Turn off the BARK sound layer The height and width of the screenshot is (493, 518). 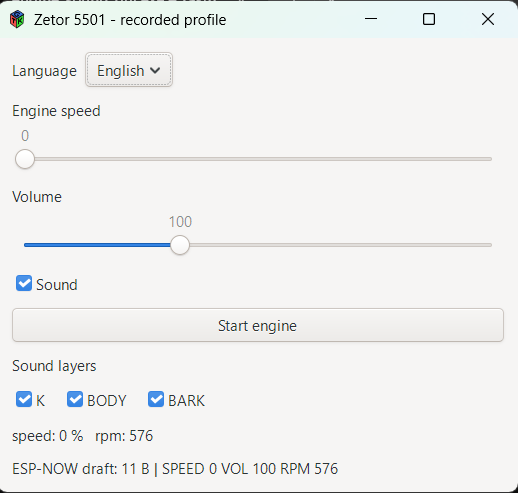(x=156, y=399)
